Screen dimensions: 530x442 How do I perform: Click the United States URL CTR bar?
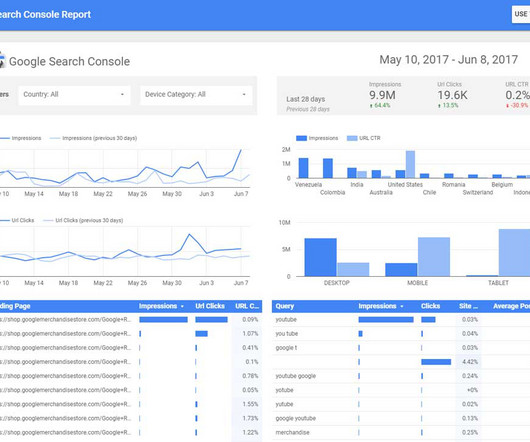[x=410, y=165]
